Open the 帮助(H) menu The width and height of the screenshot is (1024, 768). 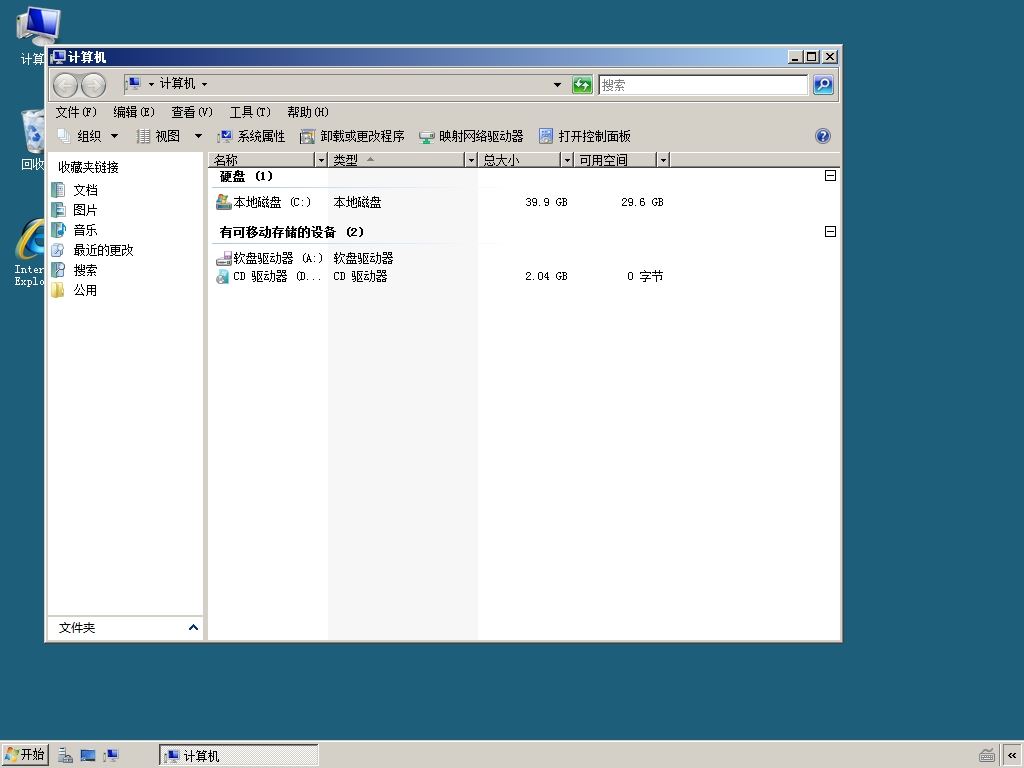click(x=308, y=112)
